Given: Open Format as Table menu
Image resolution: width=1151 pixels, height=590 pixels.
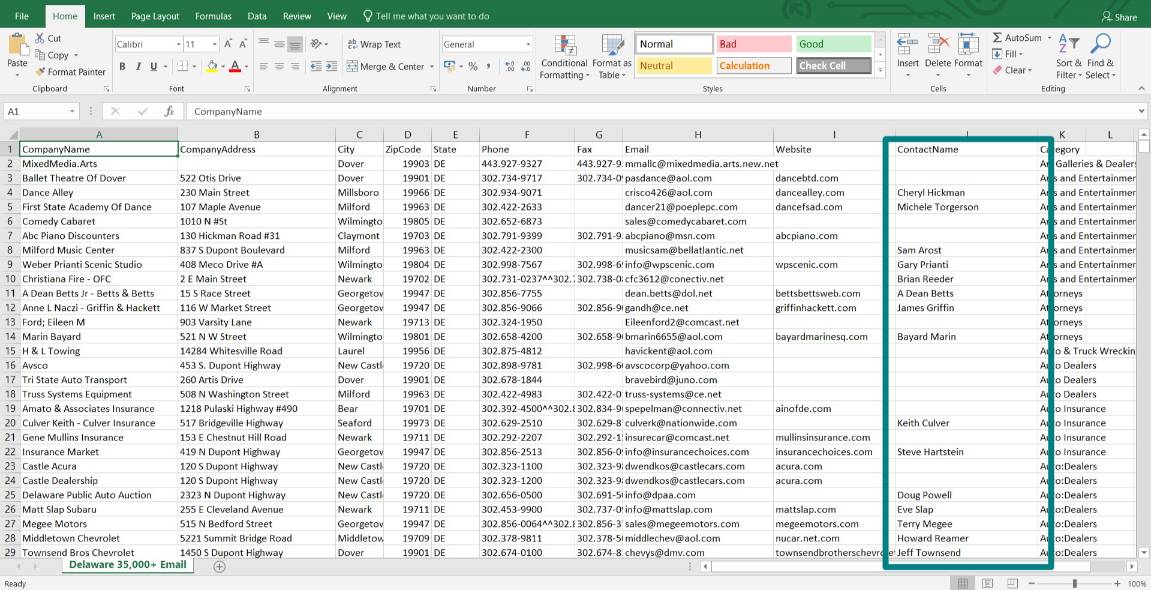Looking at the screenshot, I should [611, 57].
